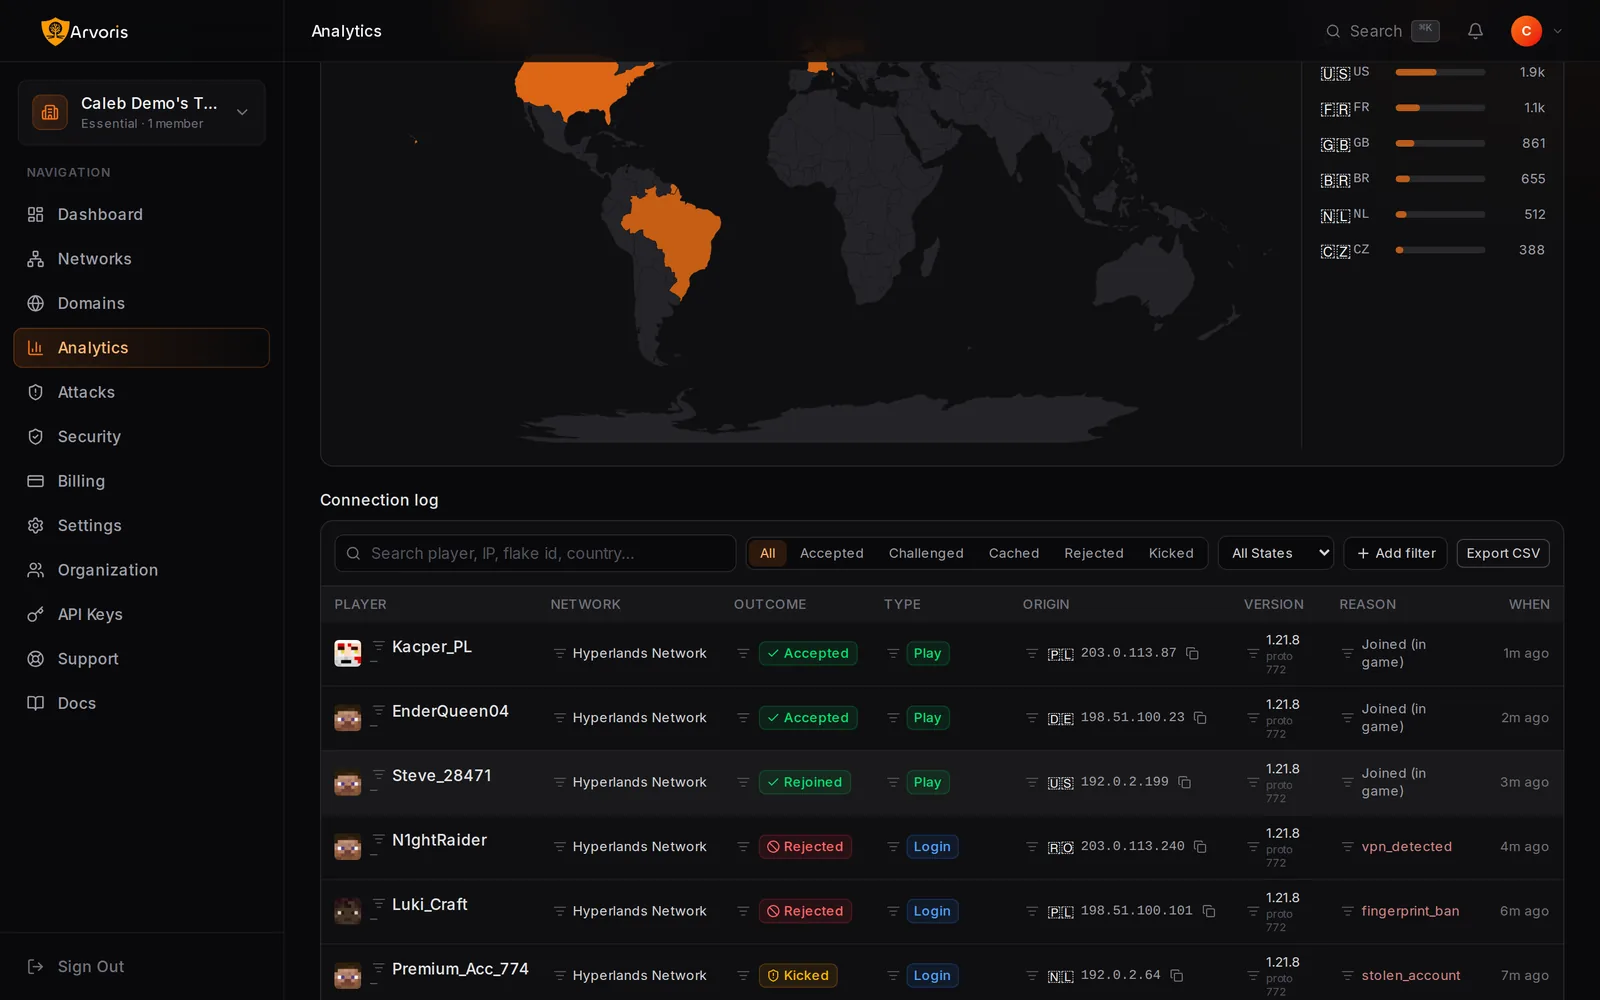Viewport: 1600px width, 1000px height.
Task: Copy IP 203.0.113.240
Action: [1200, 847]
